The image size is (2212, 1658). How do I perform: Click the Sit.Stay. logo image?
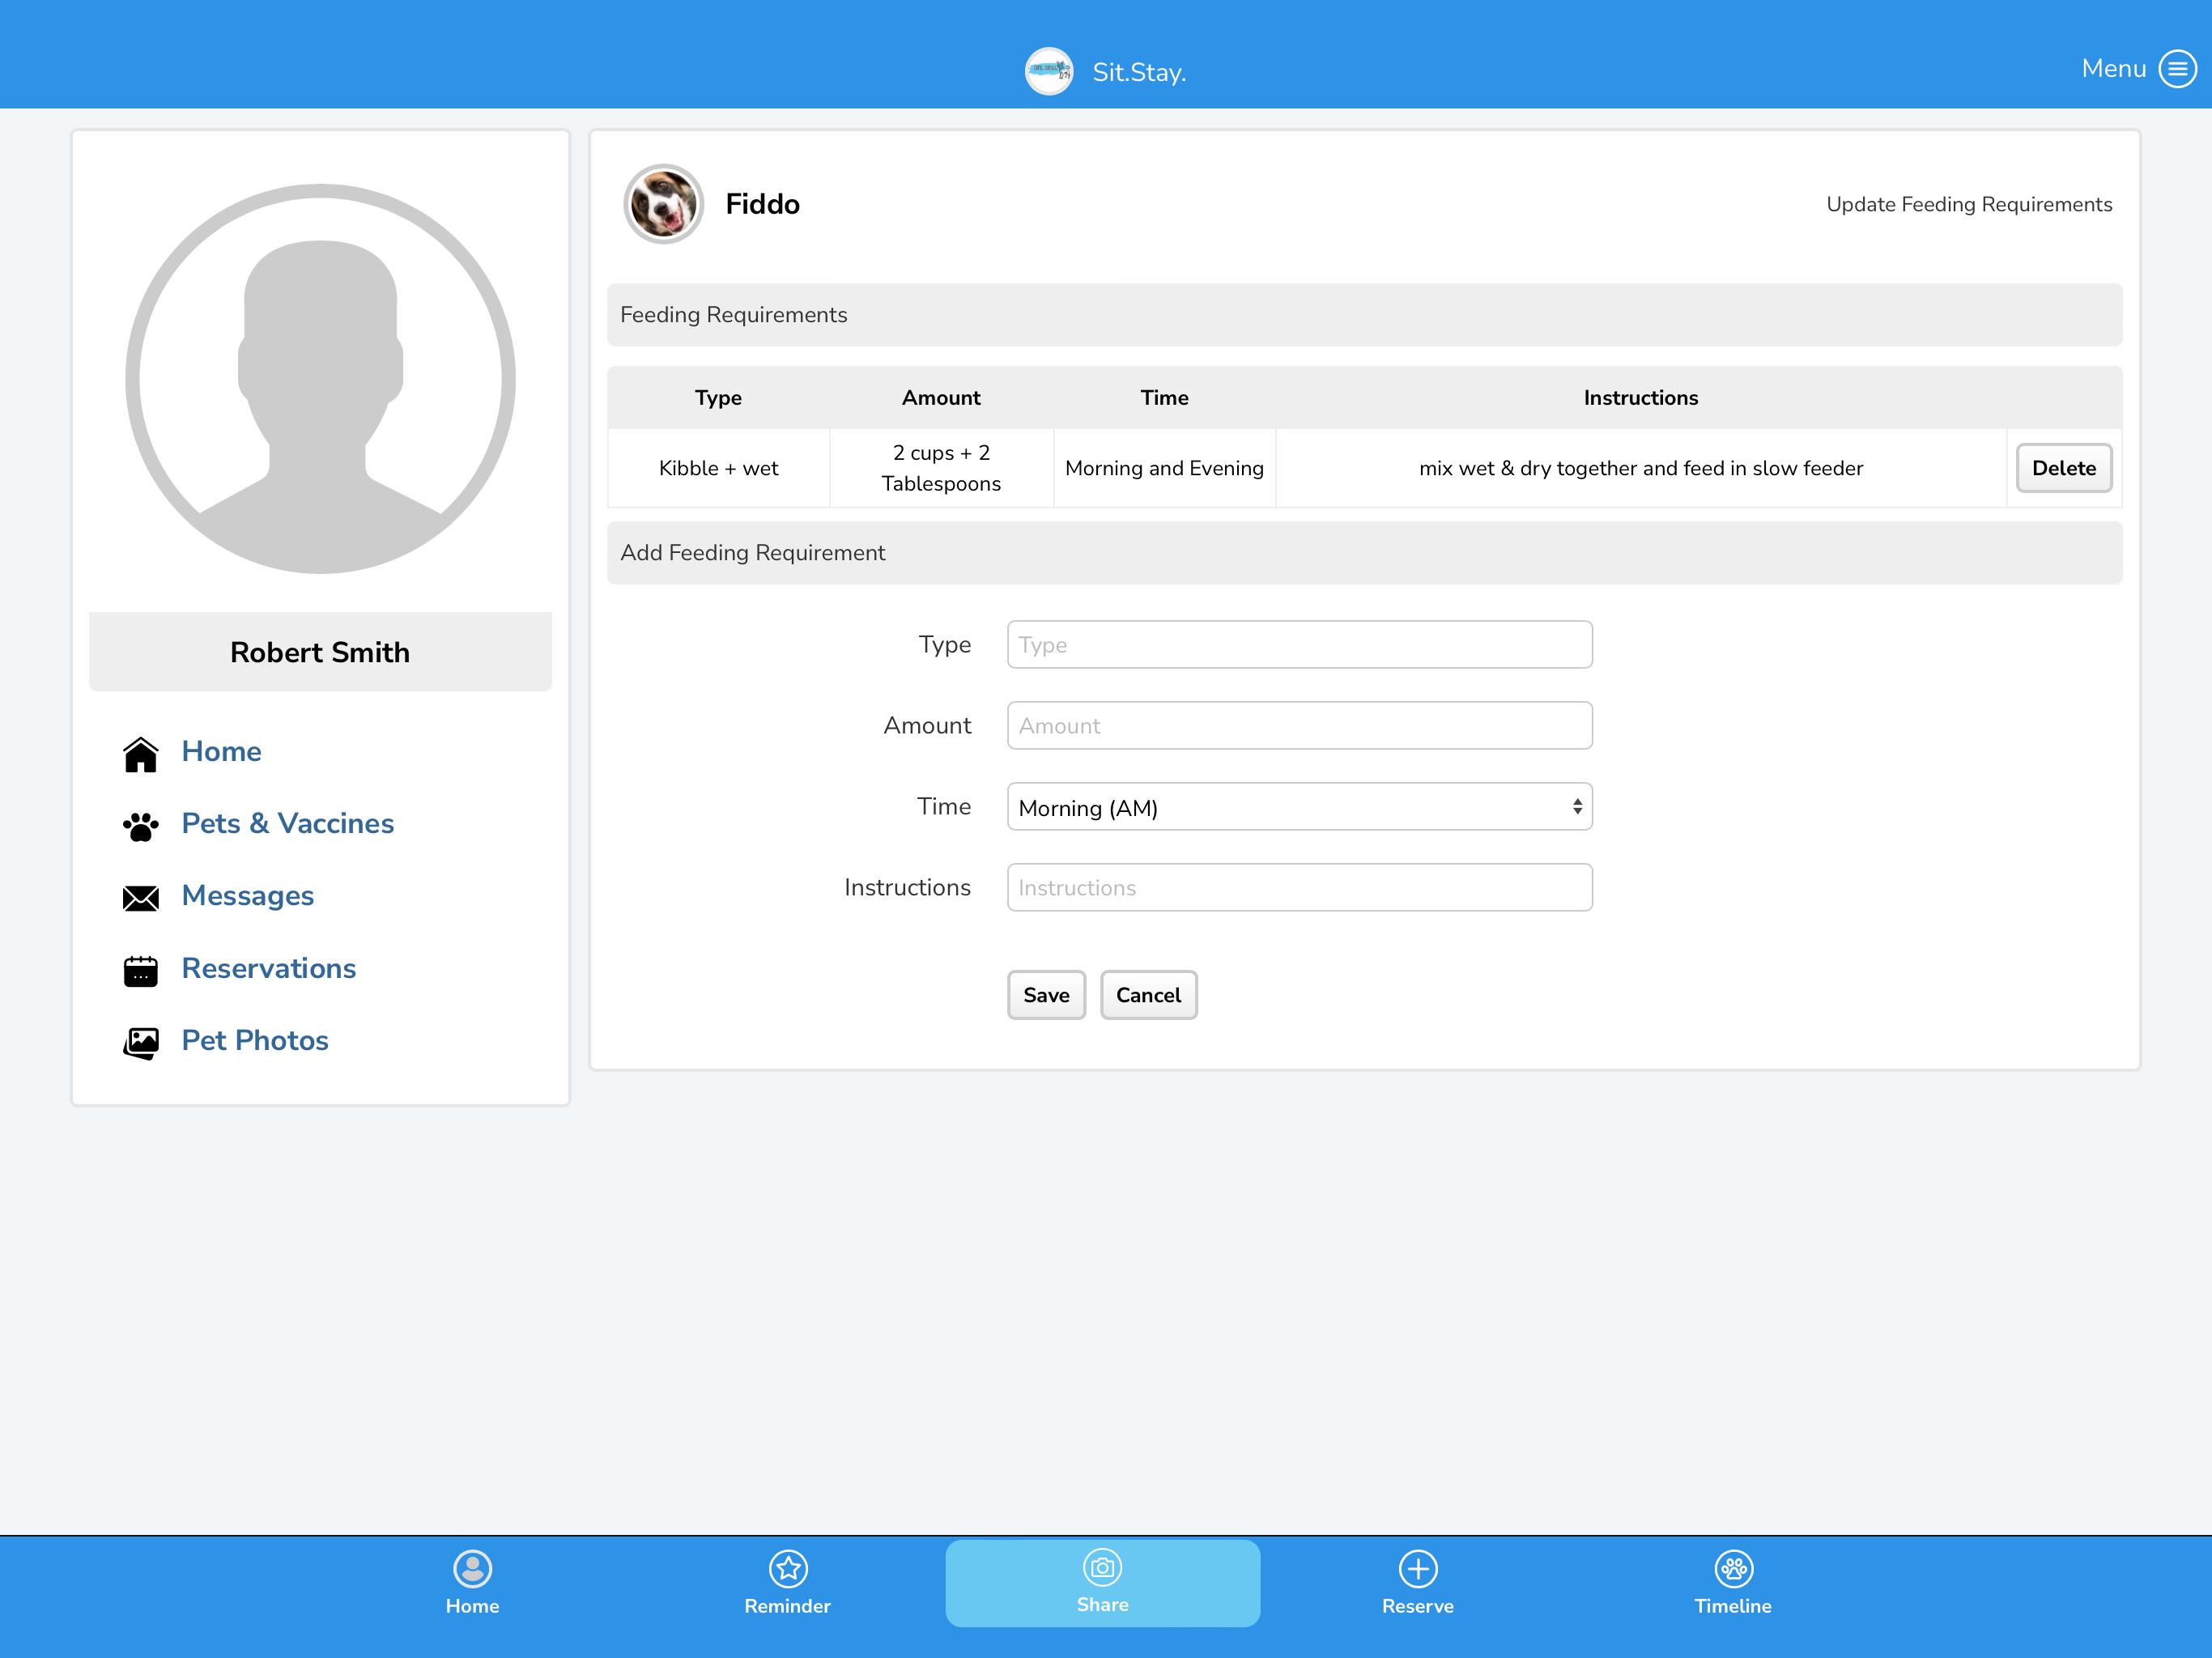[x=1049, y=71]
